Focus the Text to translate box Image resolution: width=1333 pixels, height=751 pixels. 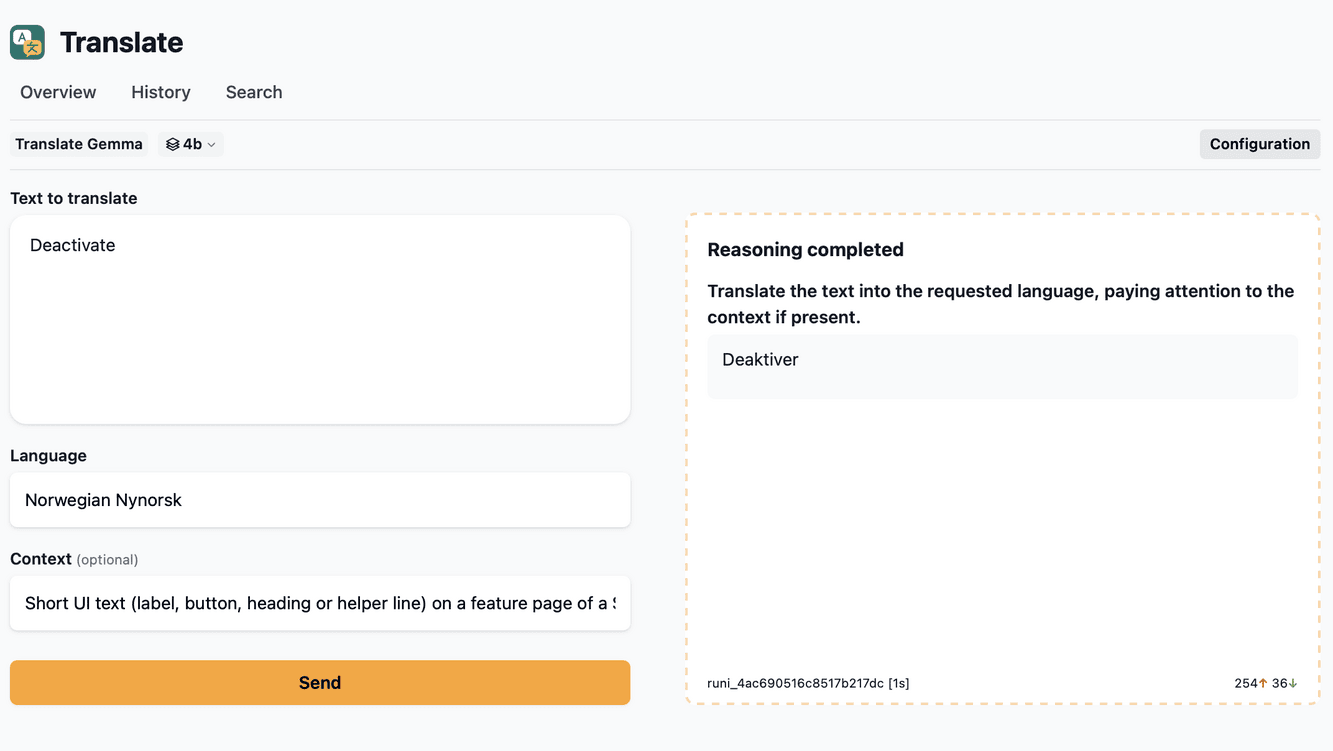[x=320, y=319]
